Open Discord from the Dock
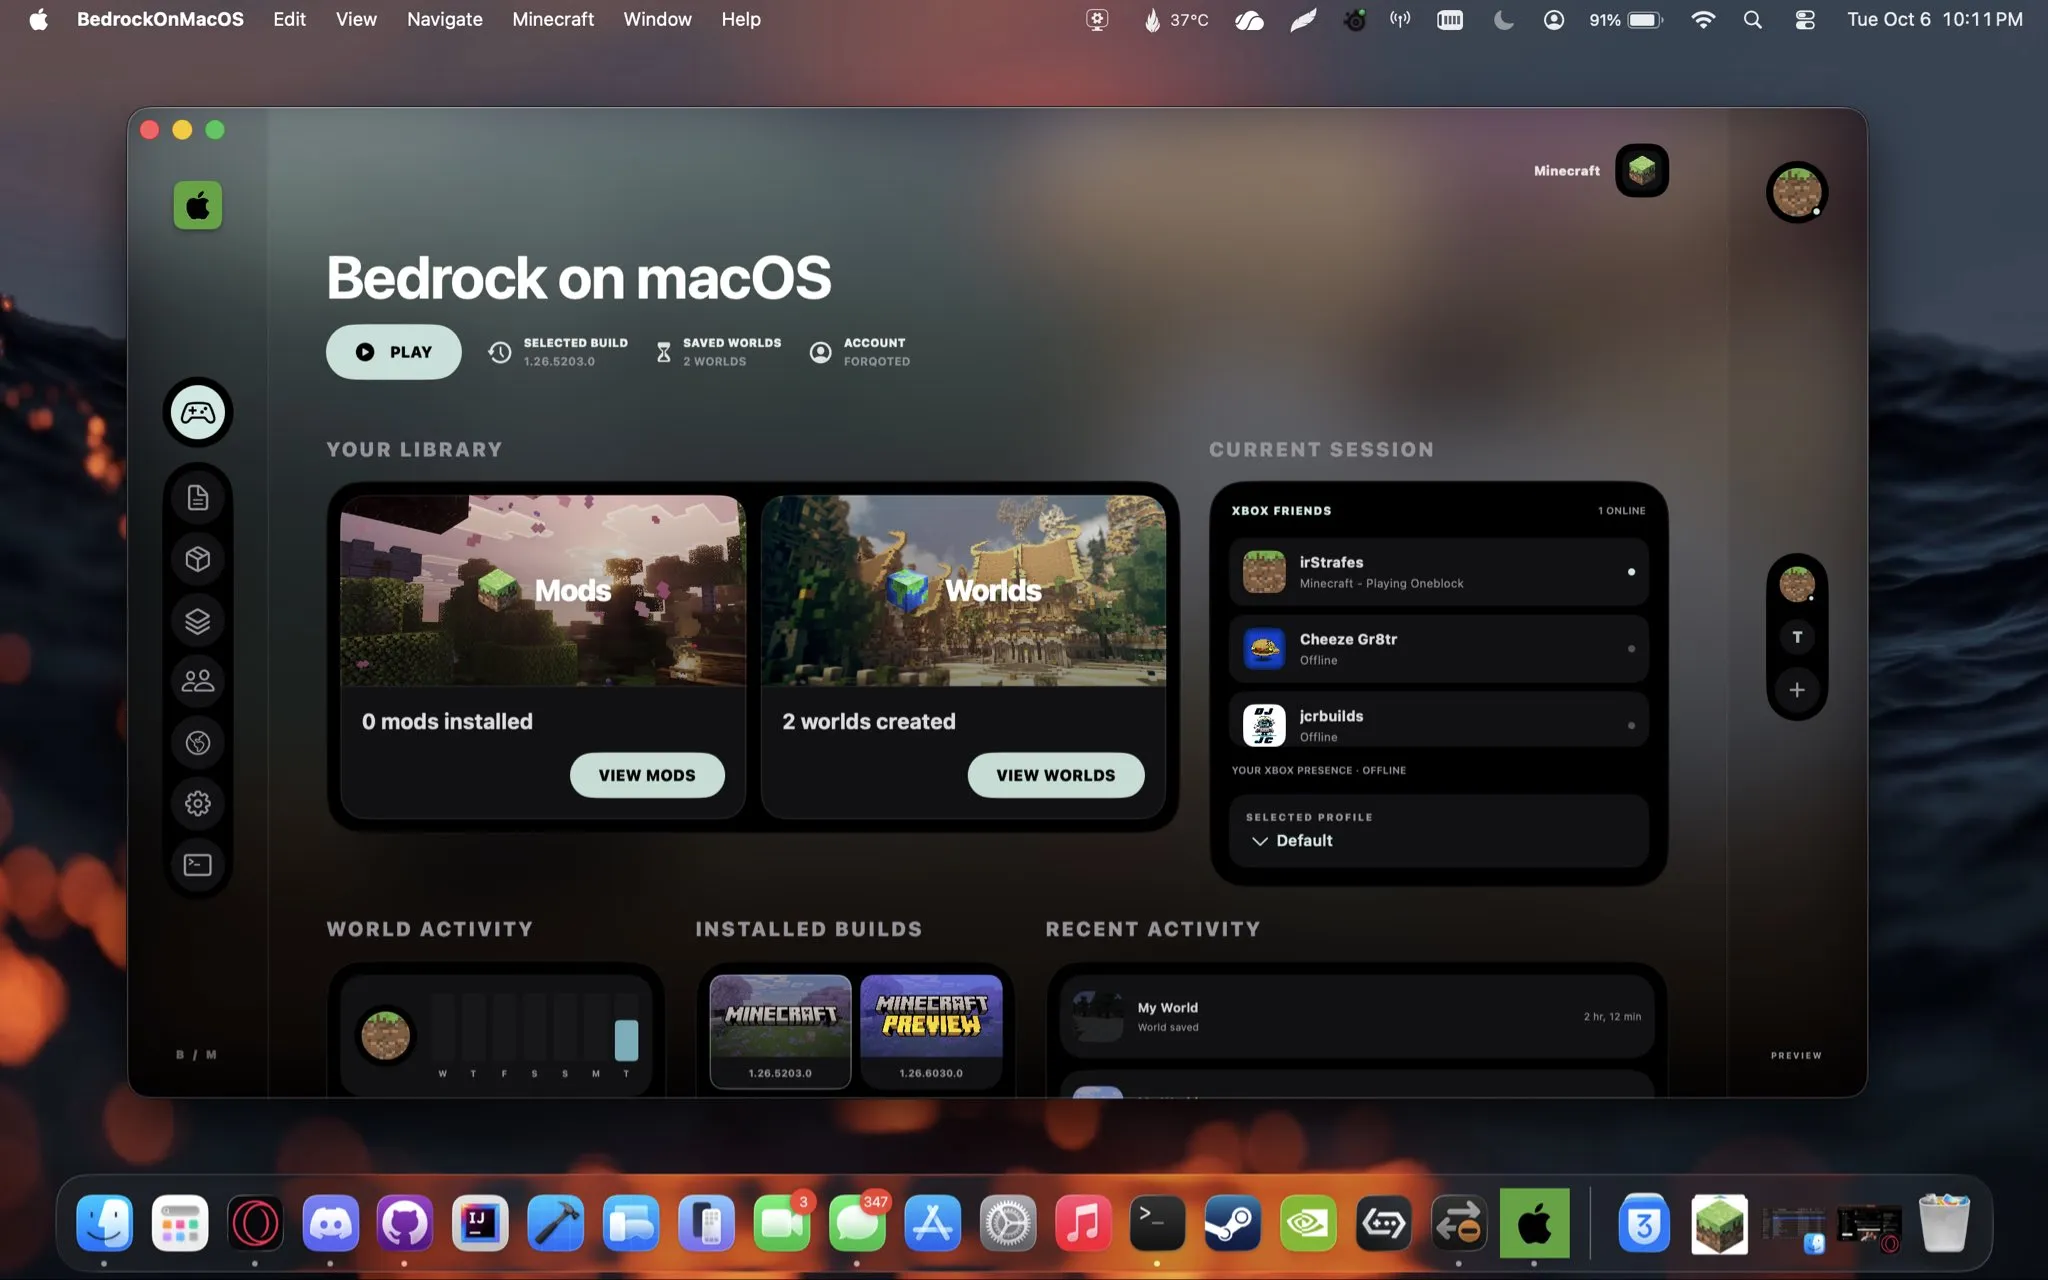 (330, 1222)
